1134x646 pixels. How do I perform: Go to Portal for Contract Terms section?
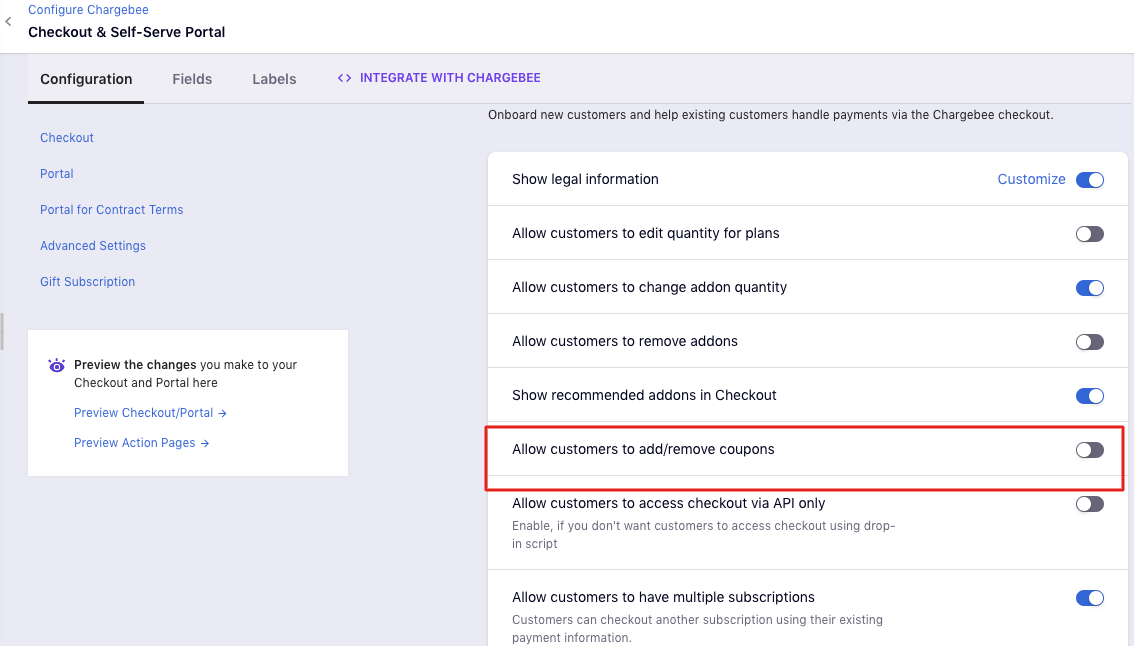click(x=111, y=210)
